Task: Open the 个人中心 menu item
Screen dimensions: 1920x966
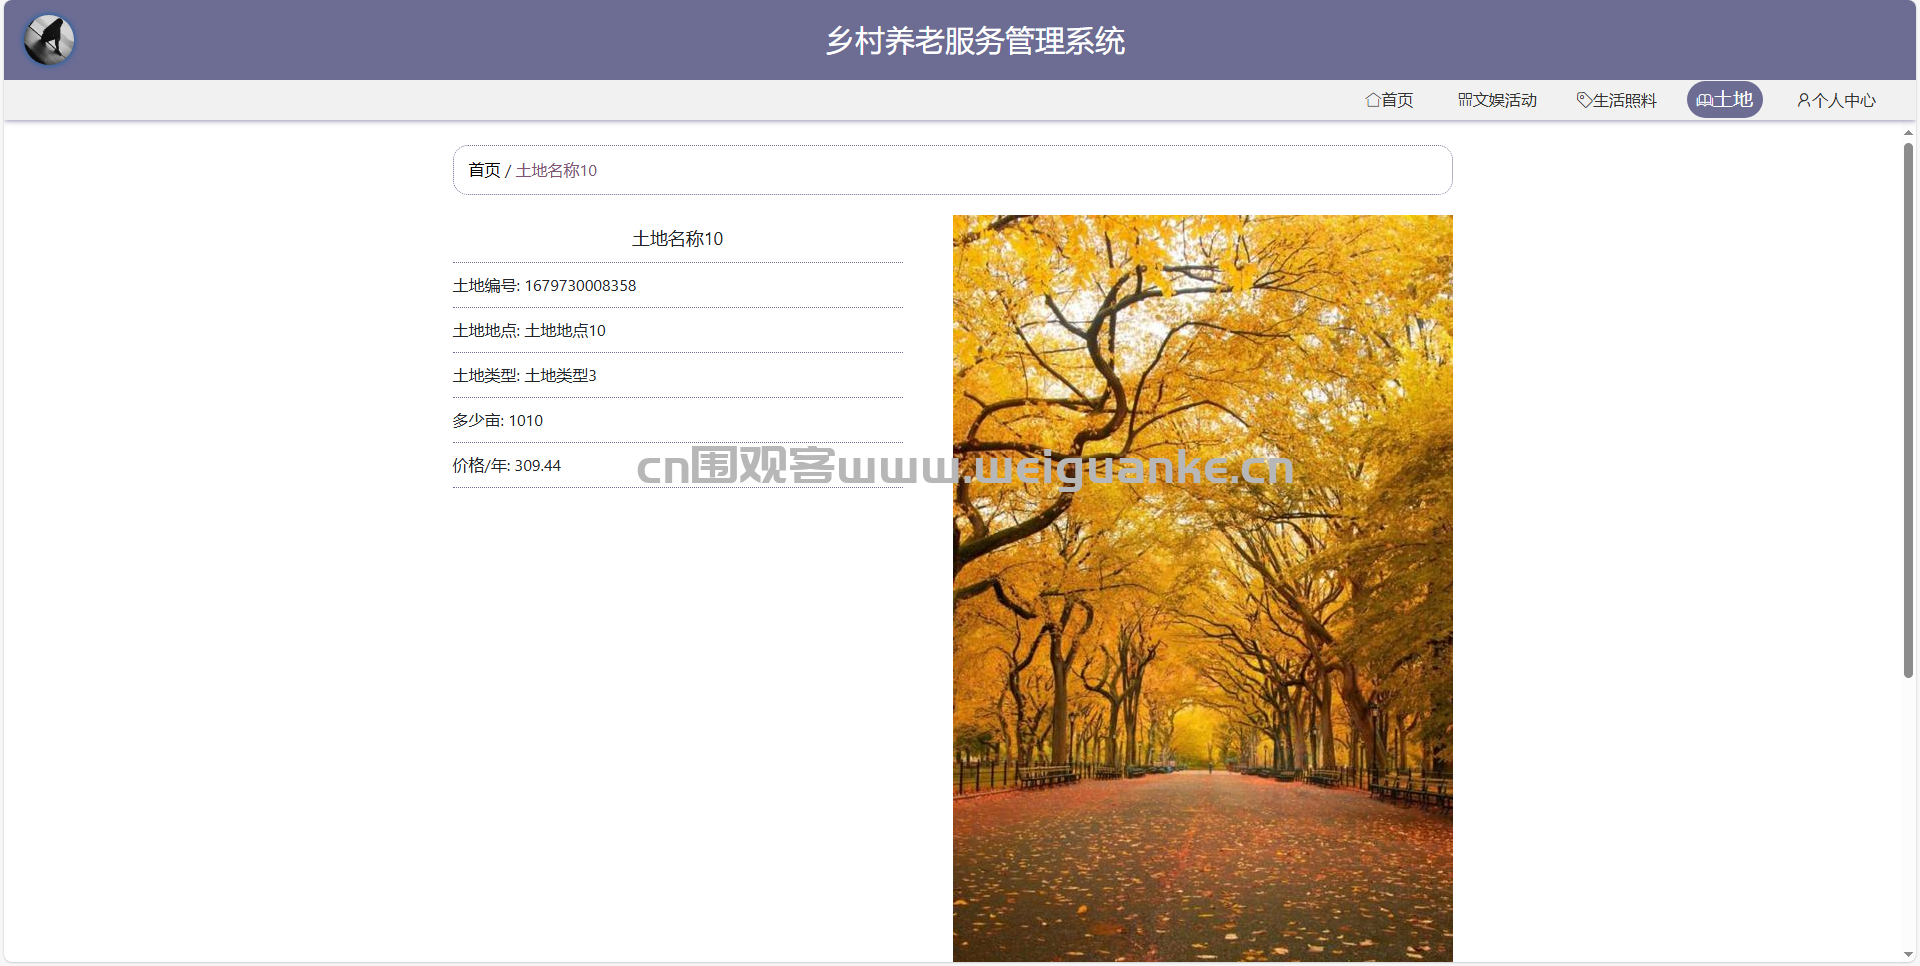Action: (x=1836, y=100)
